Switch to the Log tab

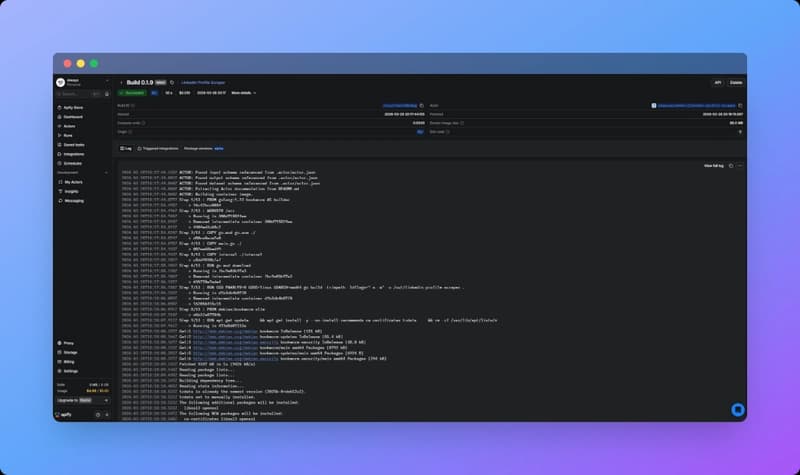click(126, 148)
